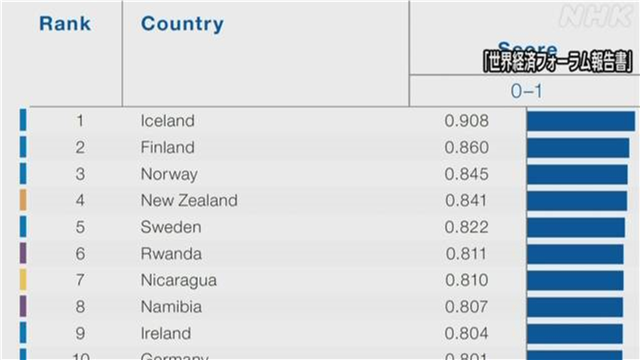Screen dimensions: 640x360
Task: Select the Finland country name
Action: click(x=167, y=147)
